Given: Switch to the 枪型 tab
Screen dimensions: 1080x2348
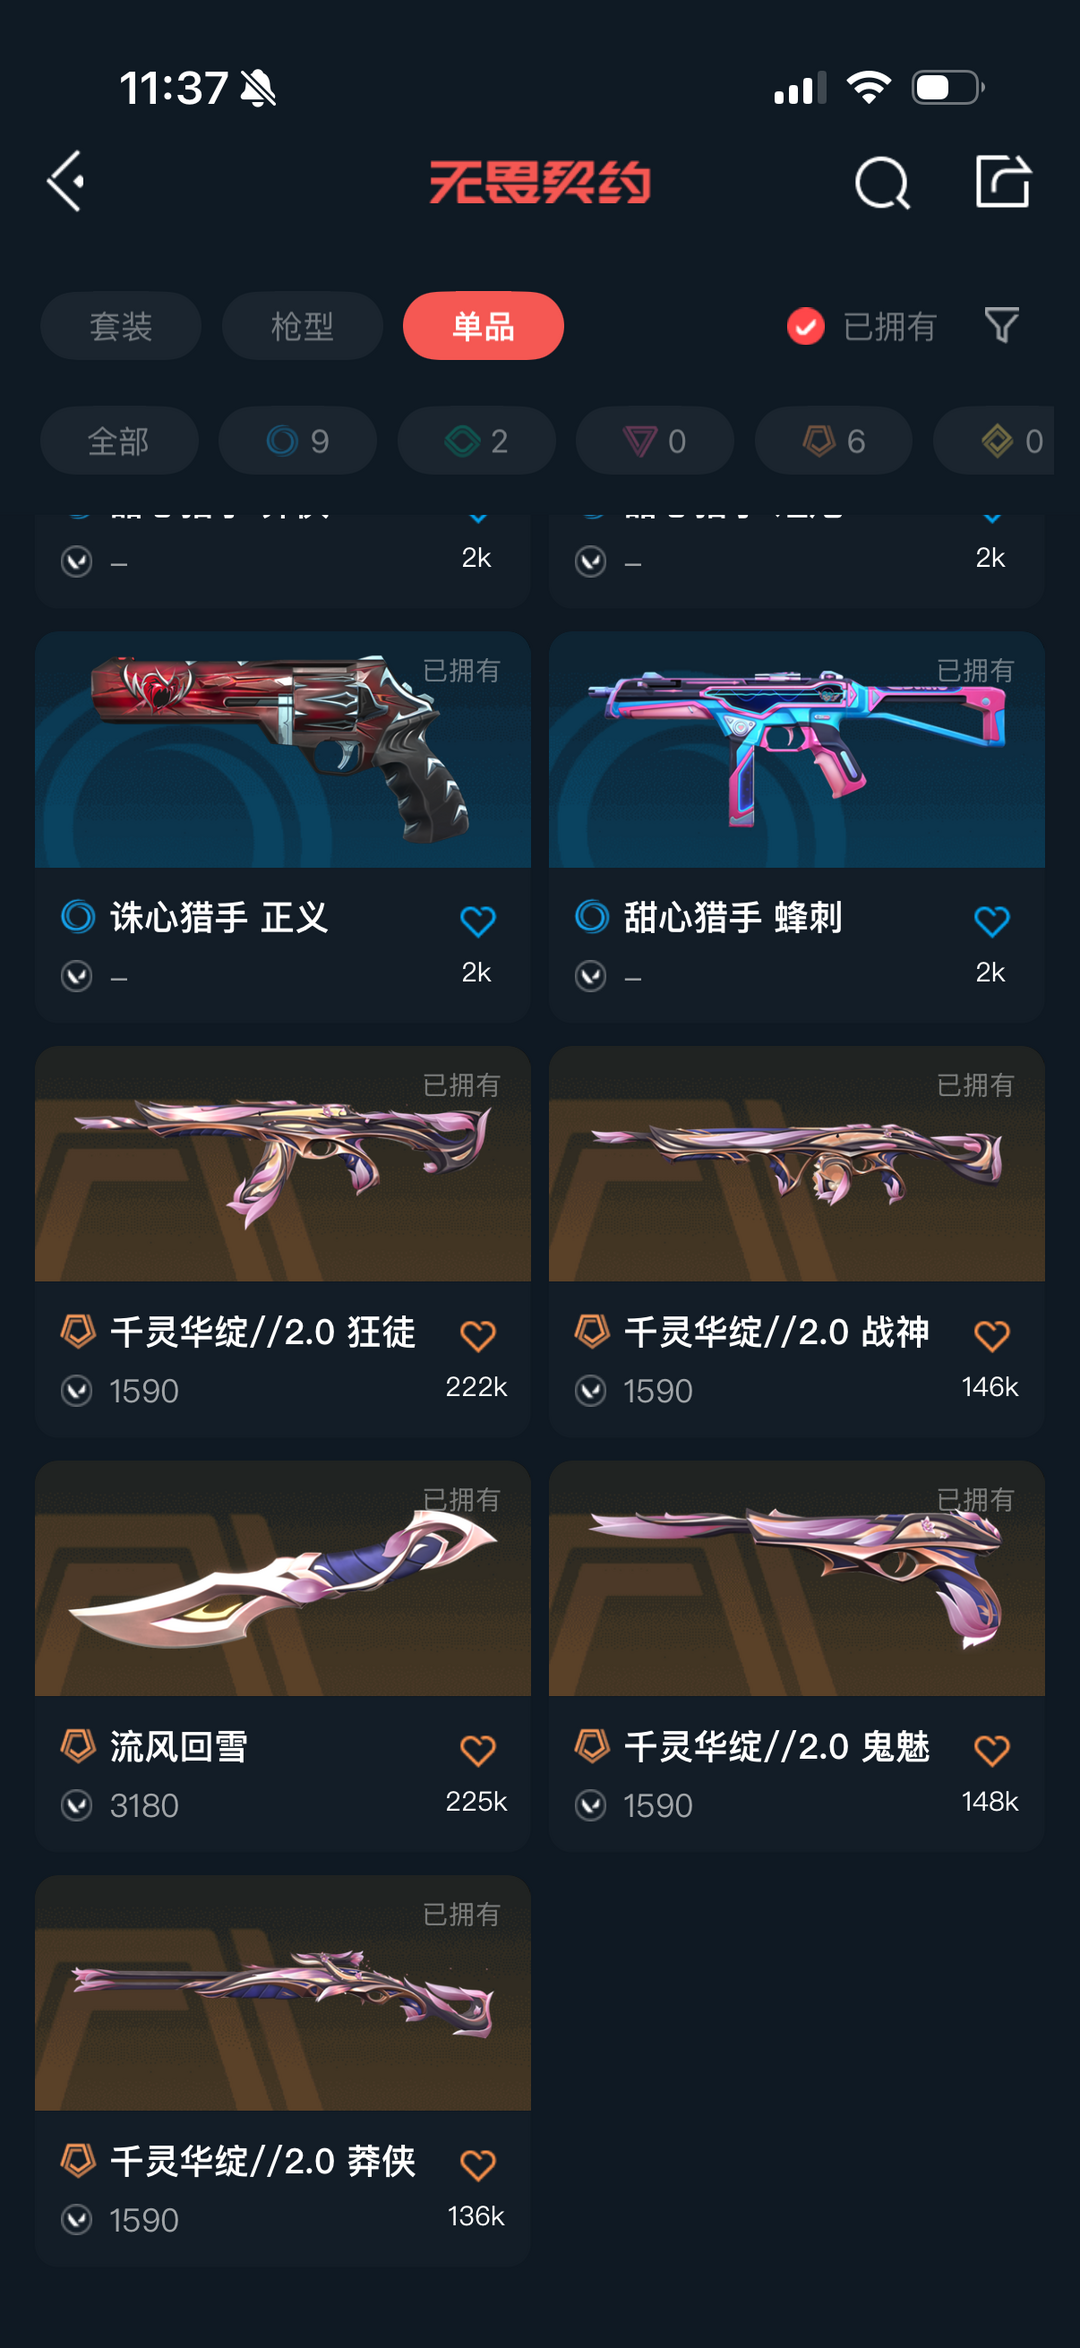Looking at the screenshot, I should click(x=302, y=326).
